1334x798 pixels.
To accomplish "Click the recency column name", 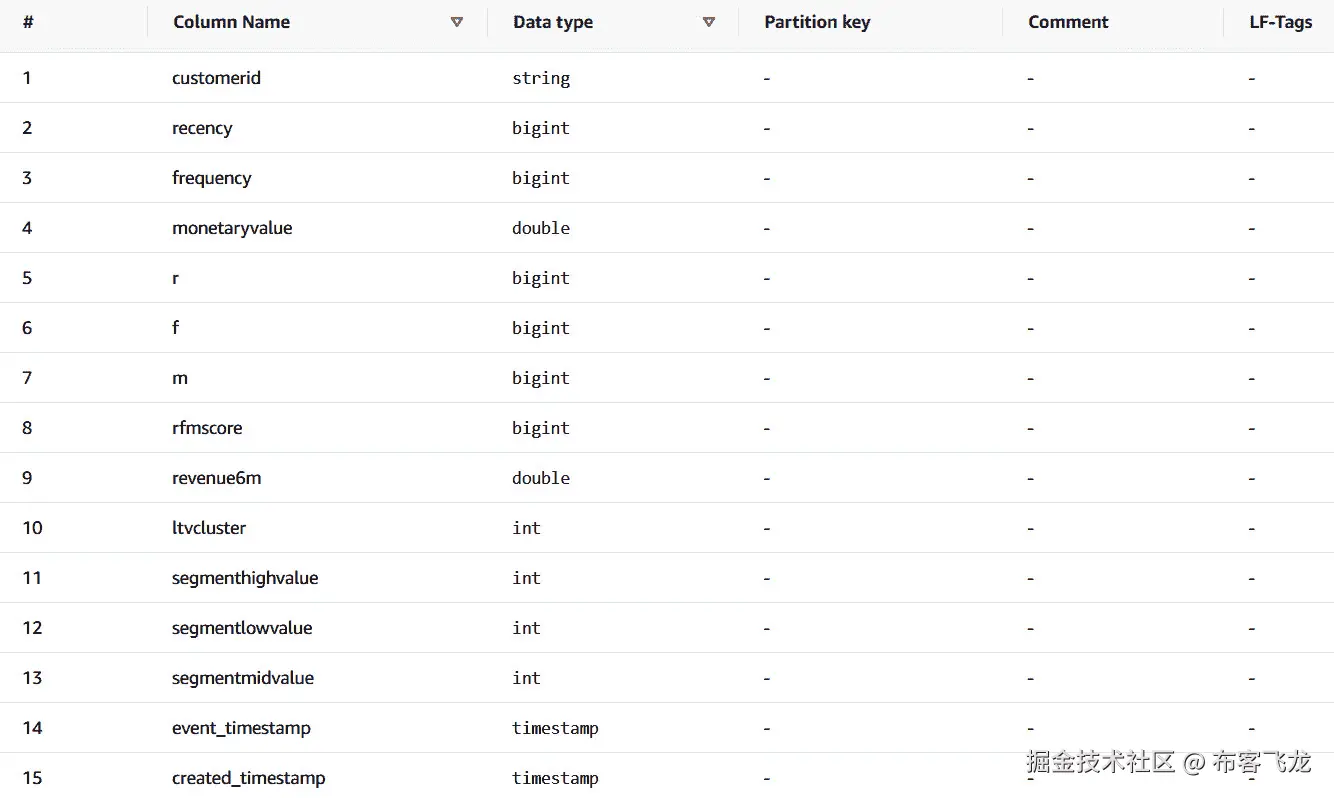I will [202, 128].
